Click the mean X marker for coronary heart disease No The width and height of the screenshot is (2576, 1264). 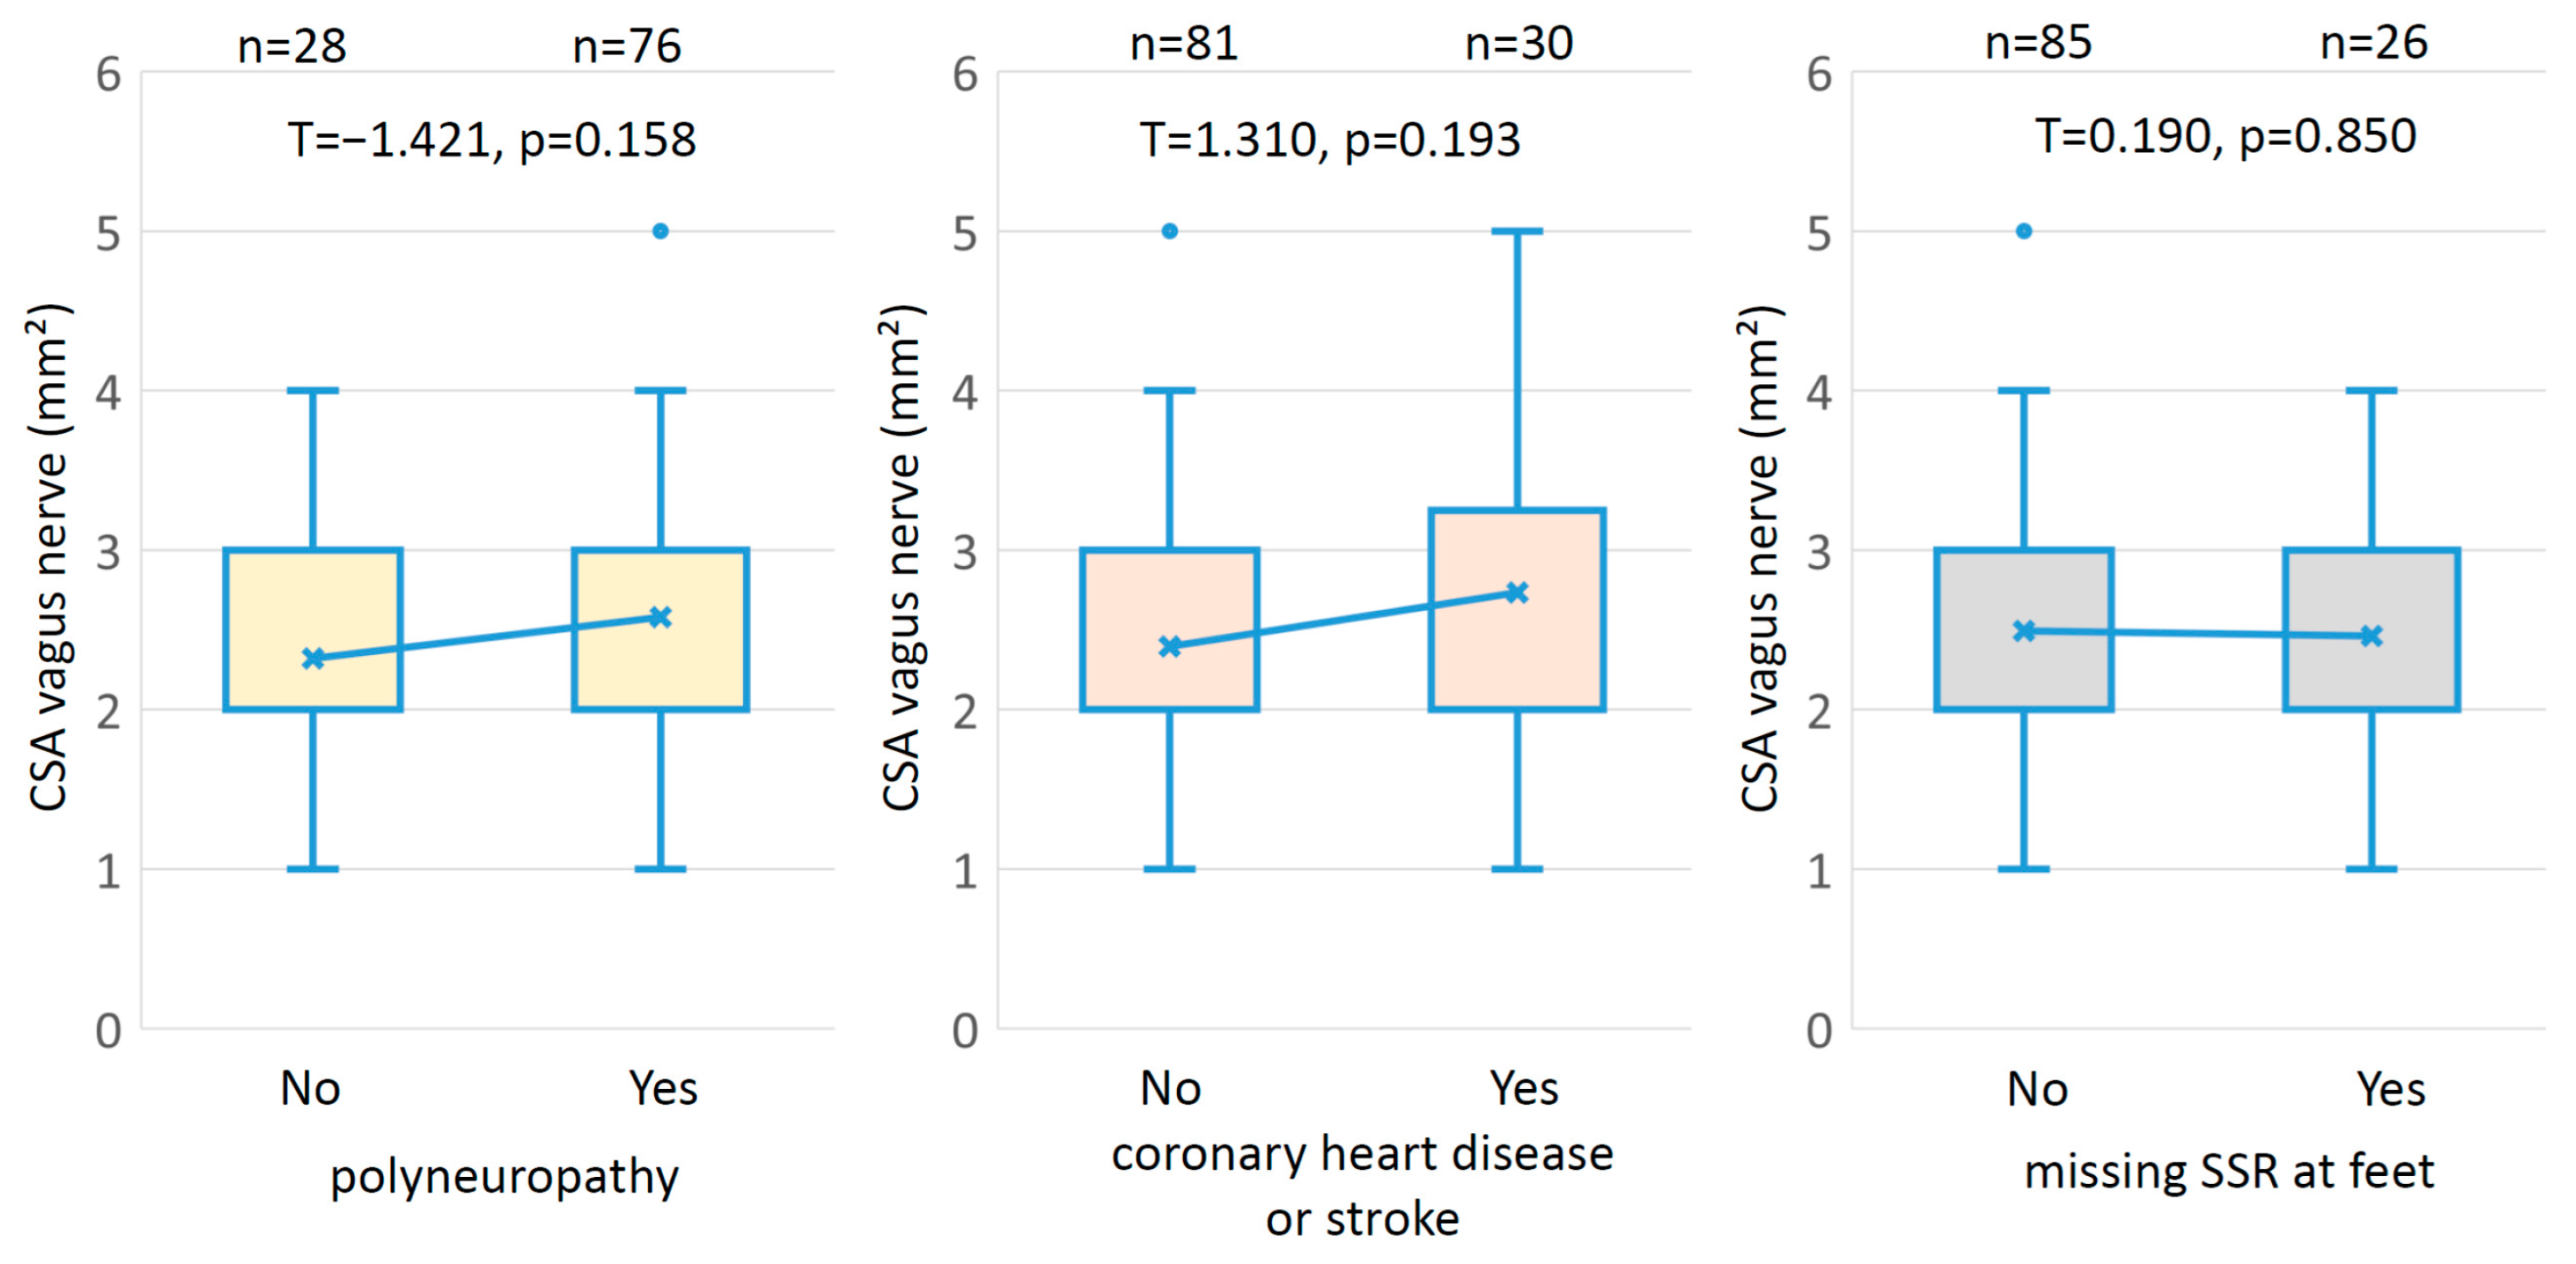coord(1169,647)
